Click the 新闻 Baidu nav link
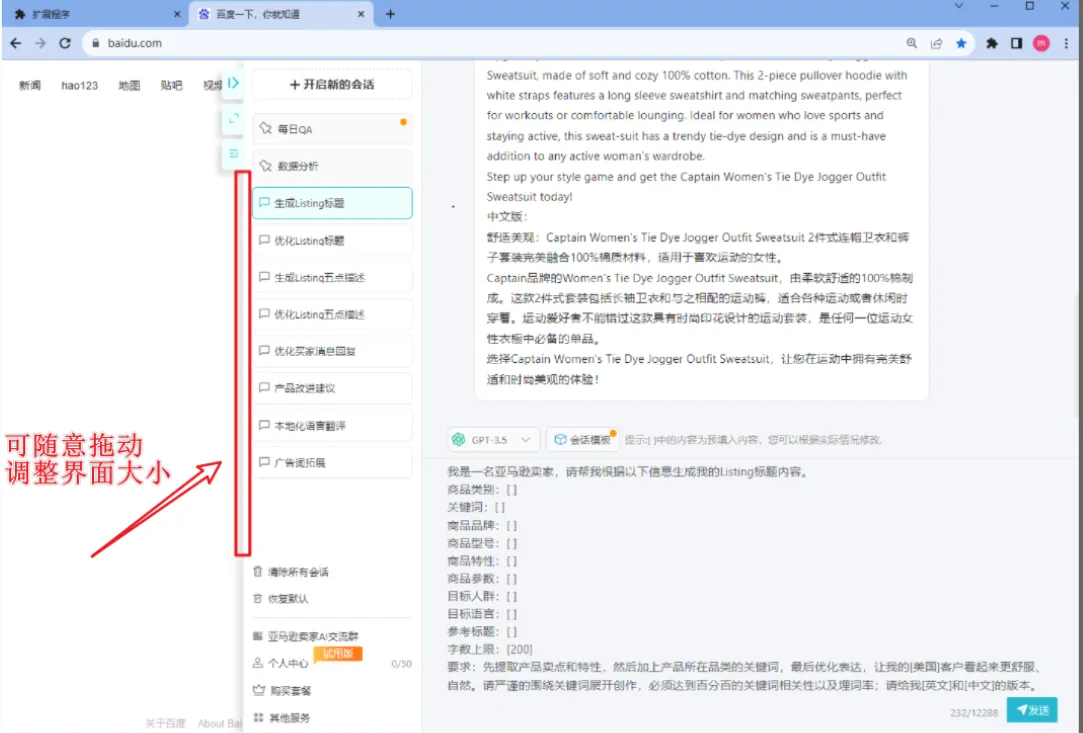The height and width of the screenshot is (733, 1083). [x=30, y=86]
